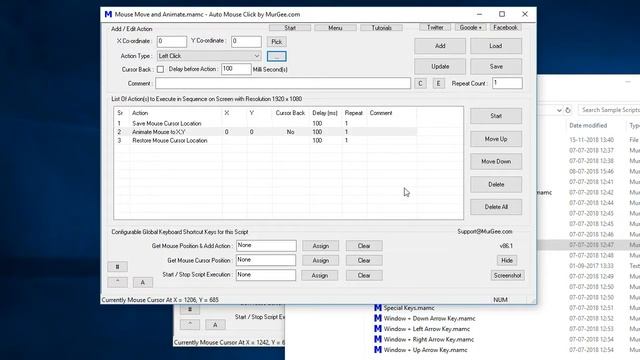Click the Save script button
The height and width of the screenshot is (360, 640).
click(496, 67)
